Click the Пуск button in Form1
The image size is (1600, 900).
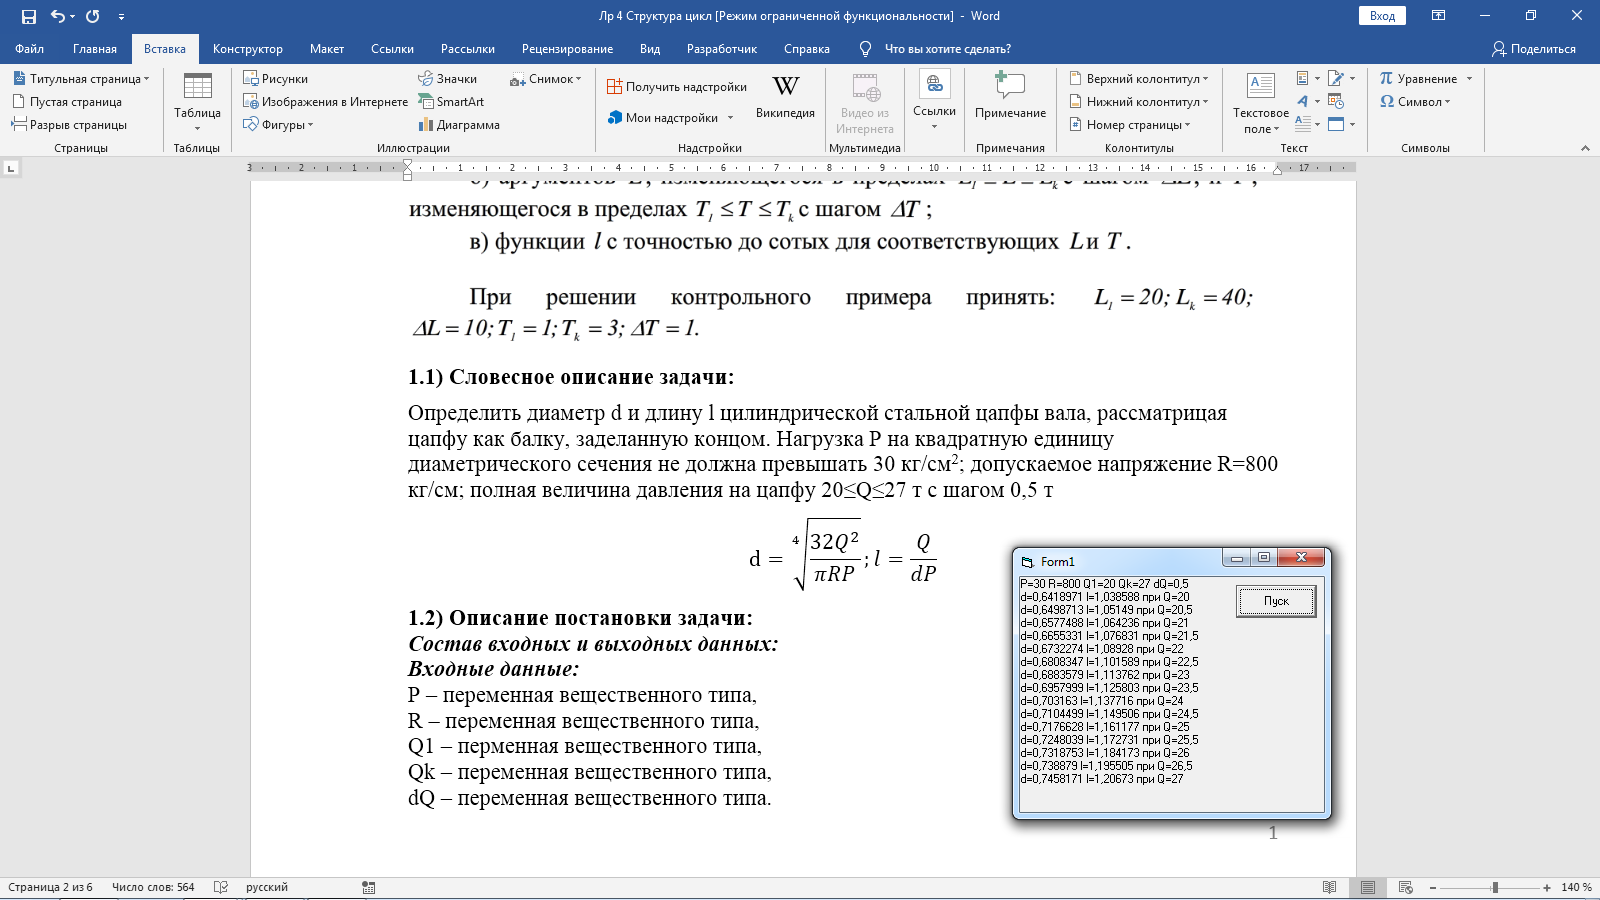click(1276, 601)
